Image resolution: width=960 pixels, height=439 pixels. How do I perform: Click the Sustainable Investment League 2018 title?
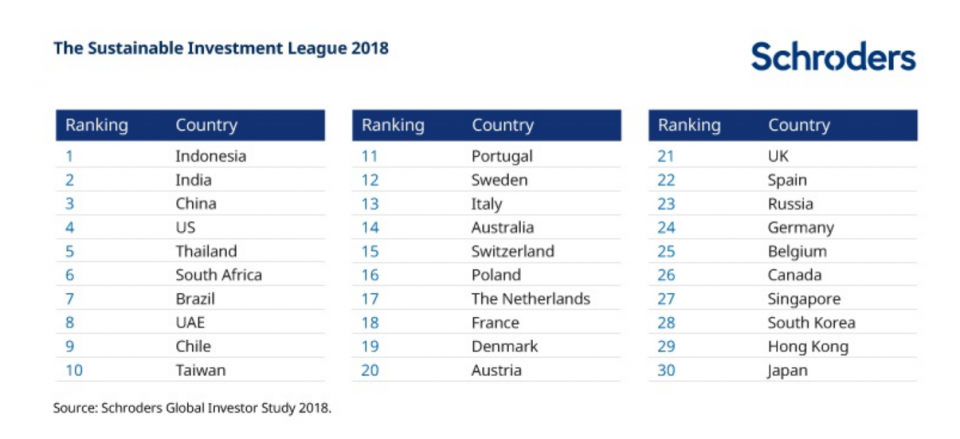221,48
